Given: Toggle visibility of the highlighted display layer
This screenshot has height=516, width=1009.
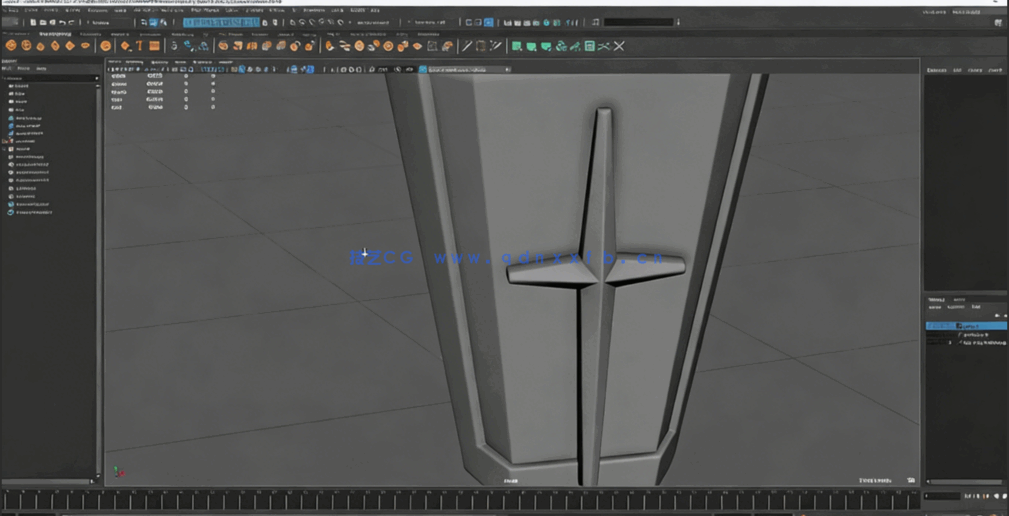Looking at the screenshot, I should [931, 326].
